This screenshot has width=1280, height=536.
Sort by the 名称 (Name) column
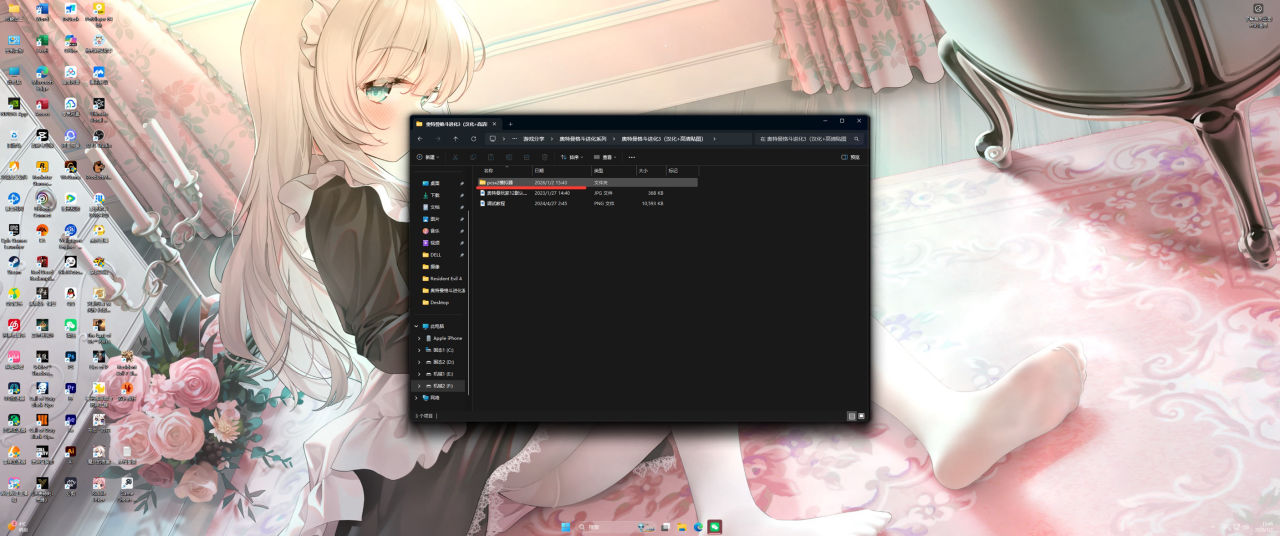pyautogui.click(x=488, y=171)
